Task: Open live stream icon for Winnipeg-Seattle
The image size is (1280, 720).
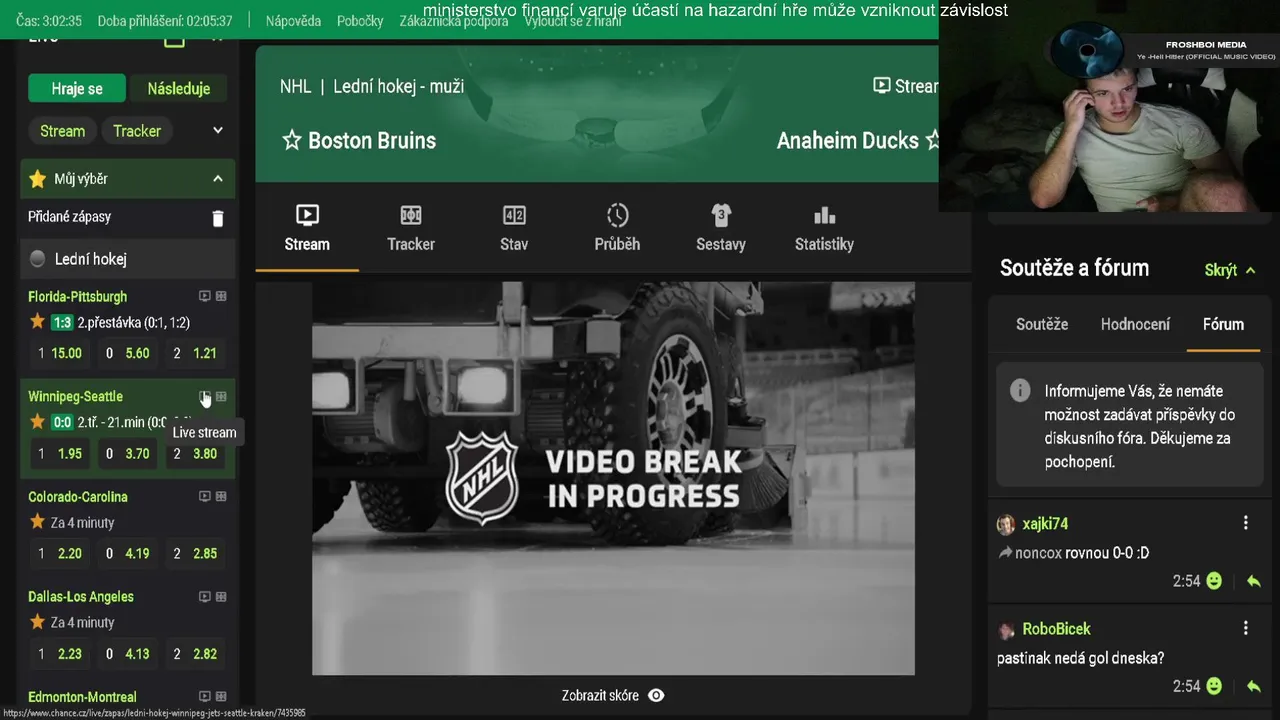Action: click(x=204, y=397)
